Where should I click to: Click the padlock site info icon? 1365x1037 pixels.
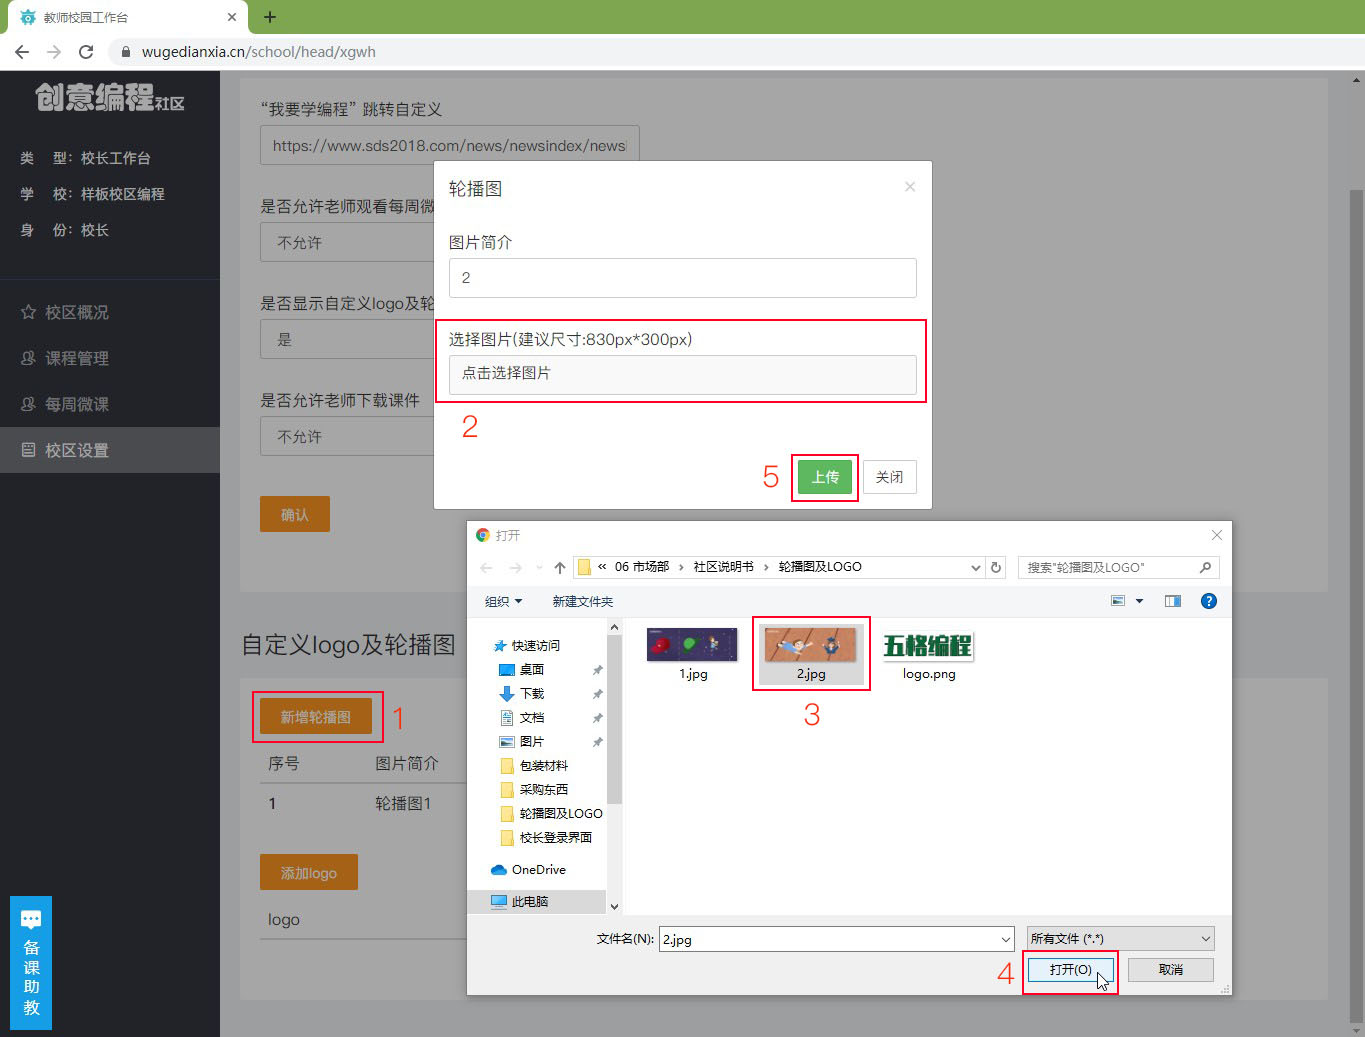point(126,52)
